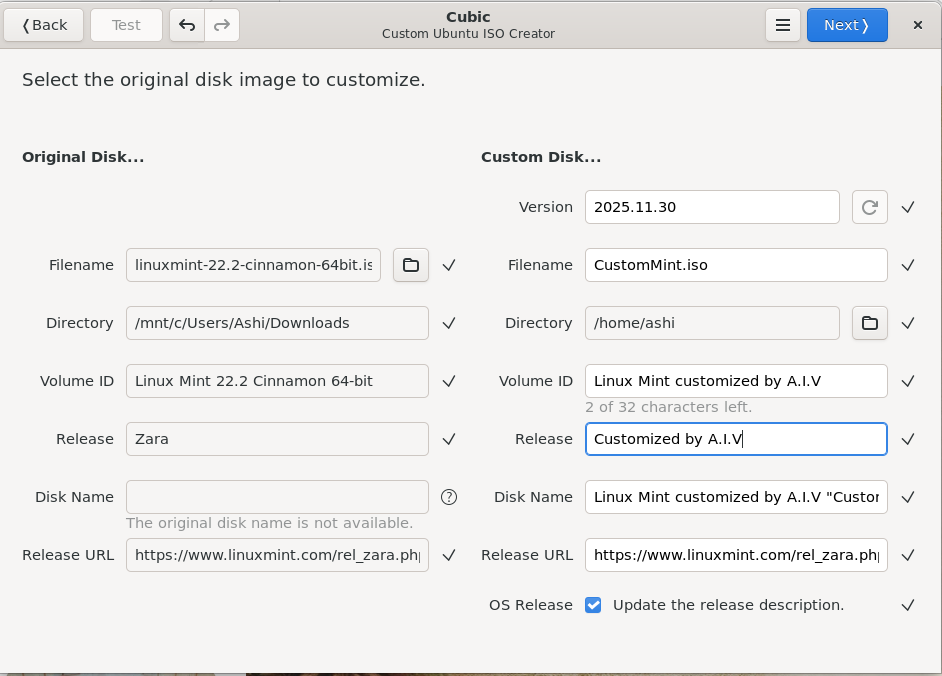
Task: Select the custom Disk Name field
Action: click(735, 497)
